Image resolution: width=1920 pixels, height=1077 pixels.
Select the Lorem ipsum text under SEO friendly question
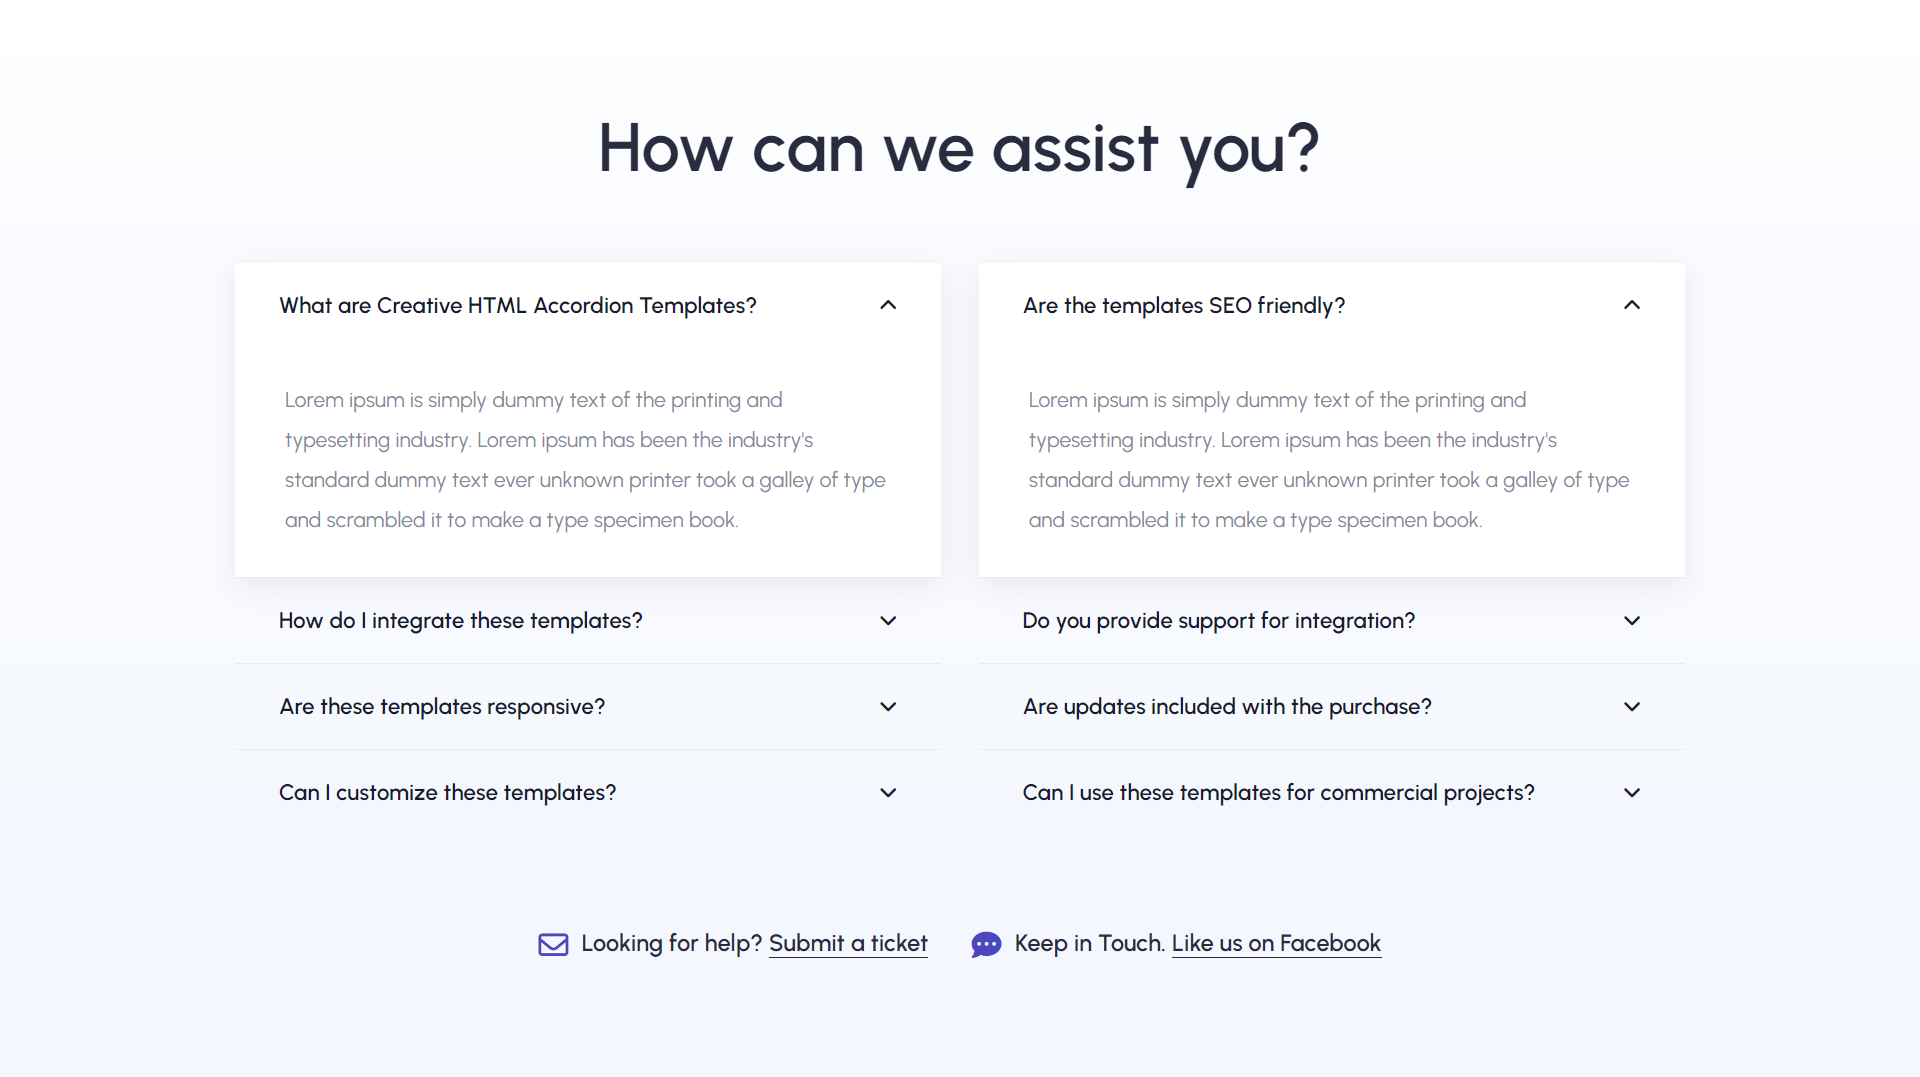[1328, 460]
